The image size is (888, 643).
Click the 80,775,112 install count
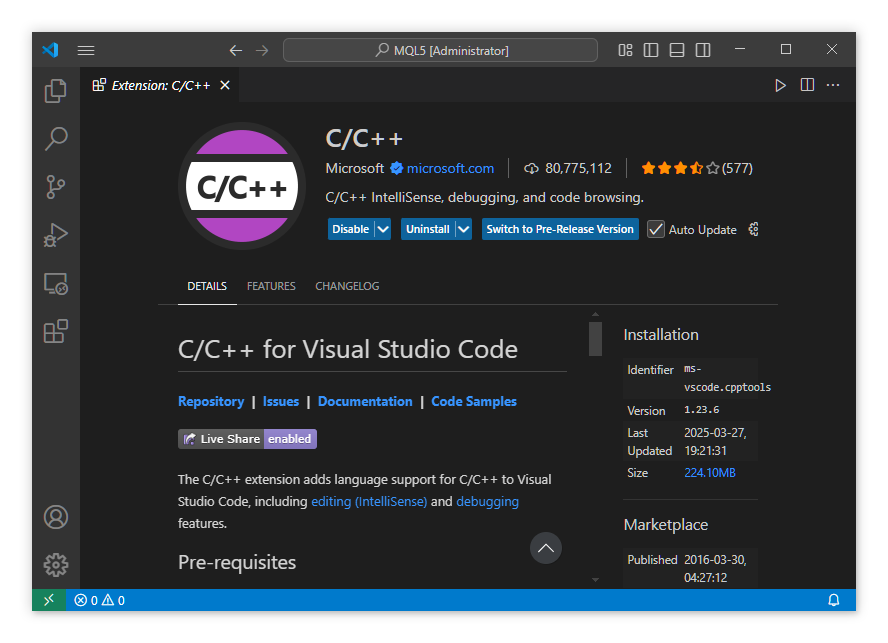(x=568, y=168)
